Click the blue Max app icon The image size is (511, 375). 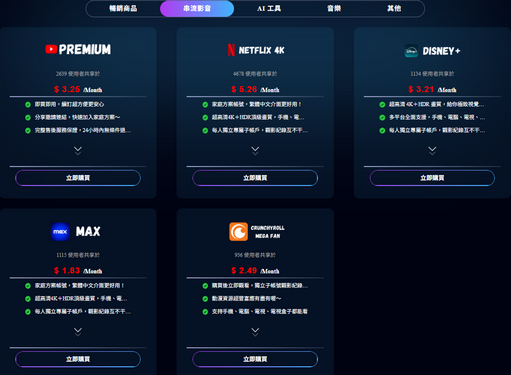[x=60, y=232]
